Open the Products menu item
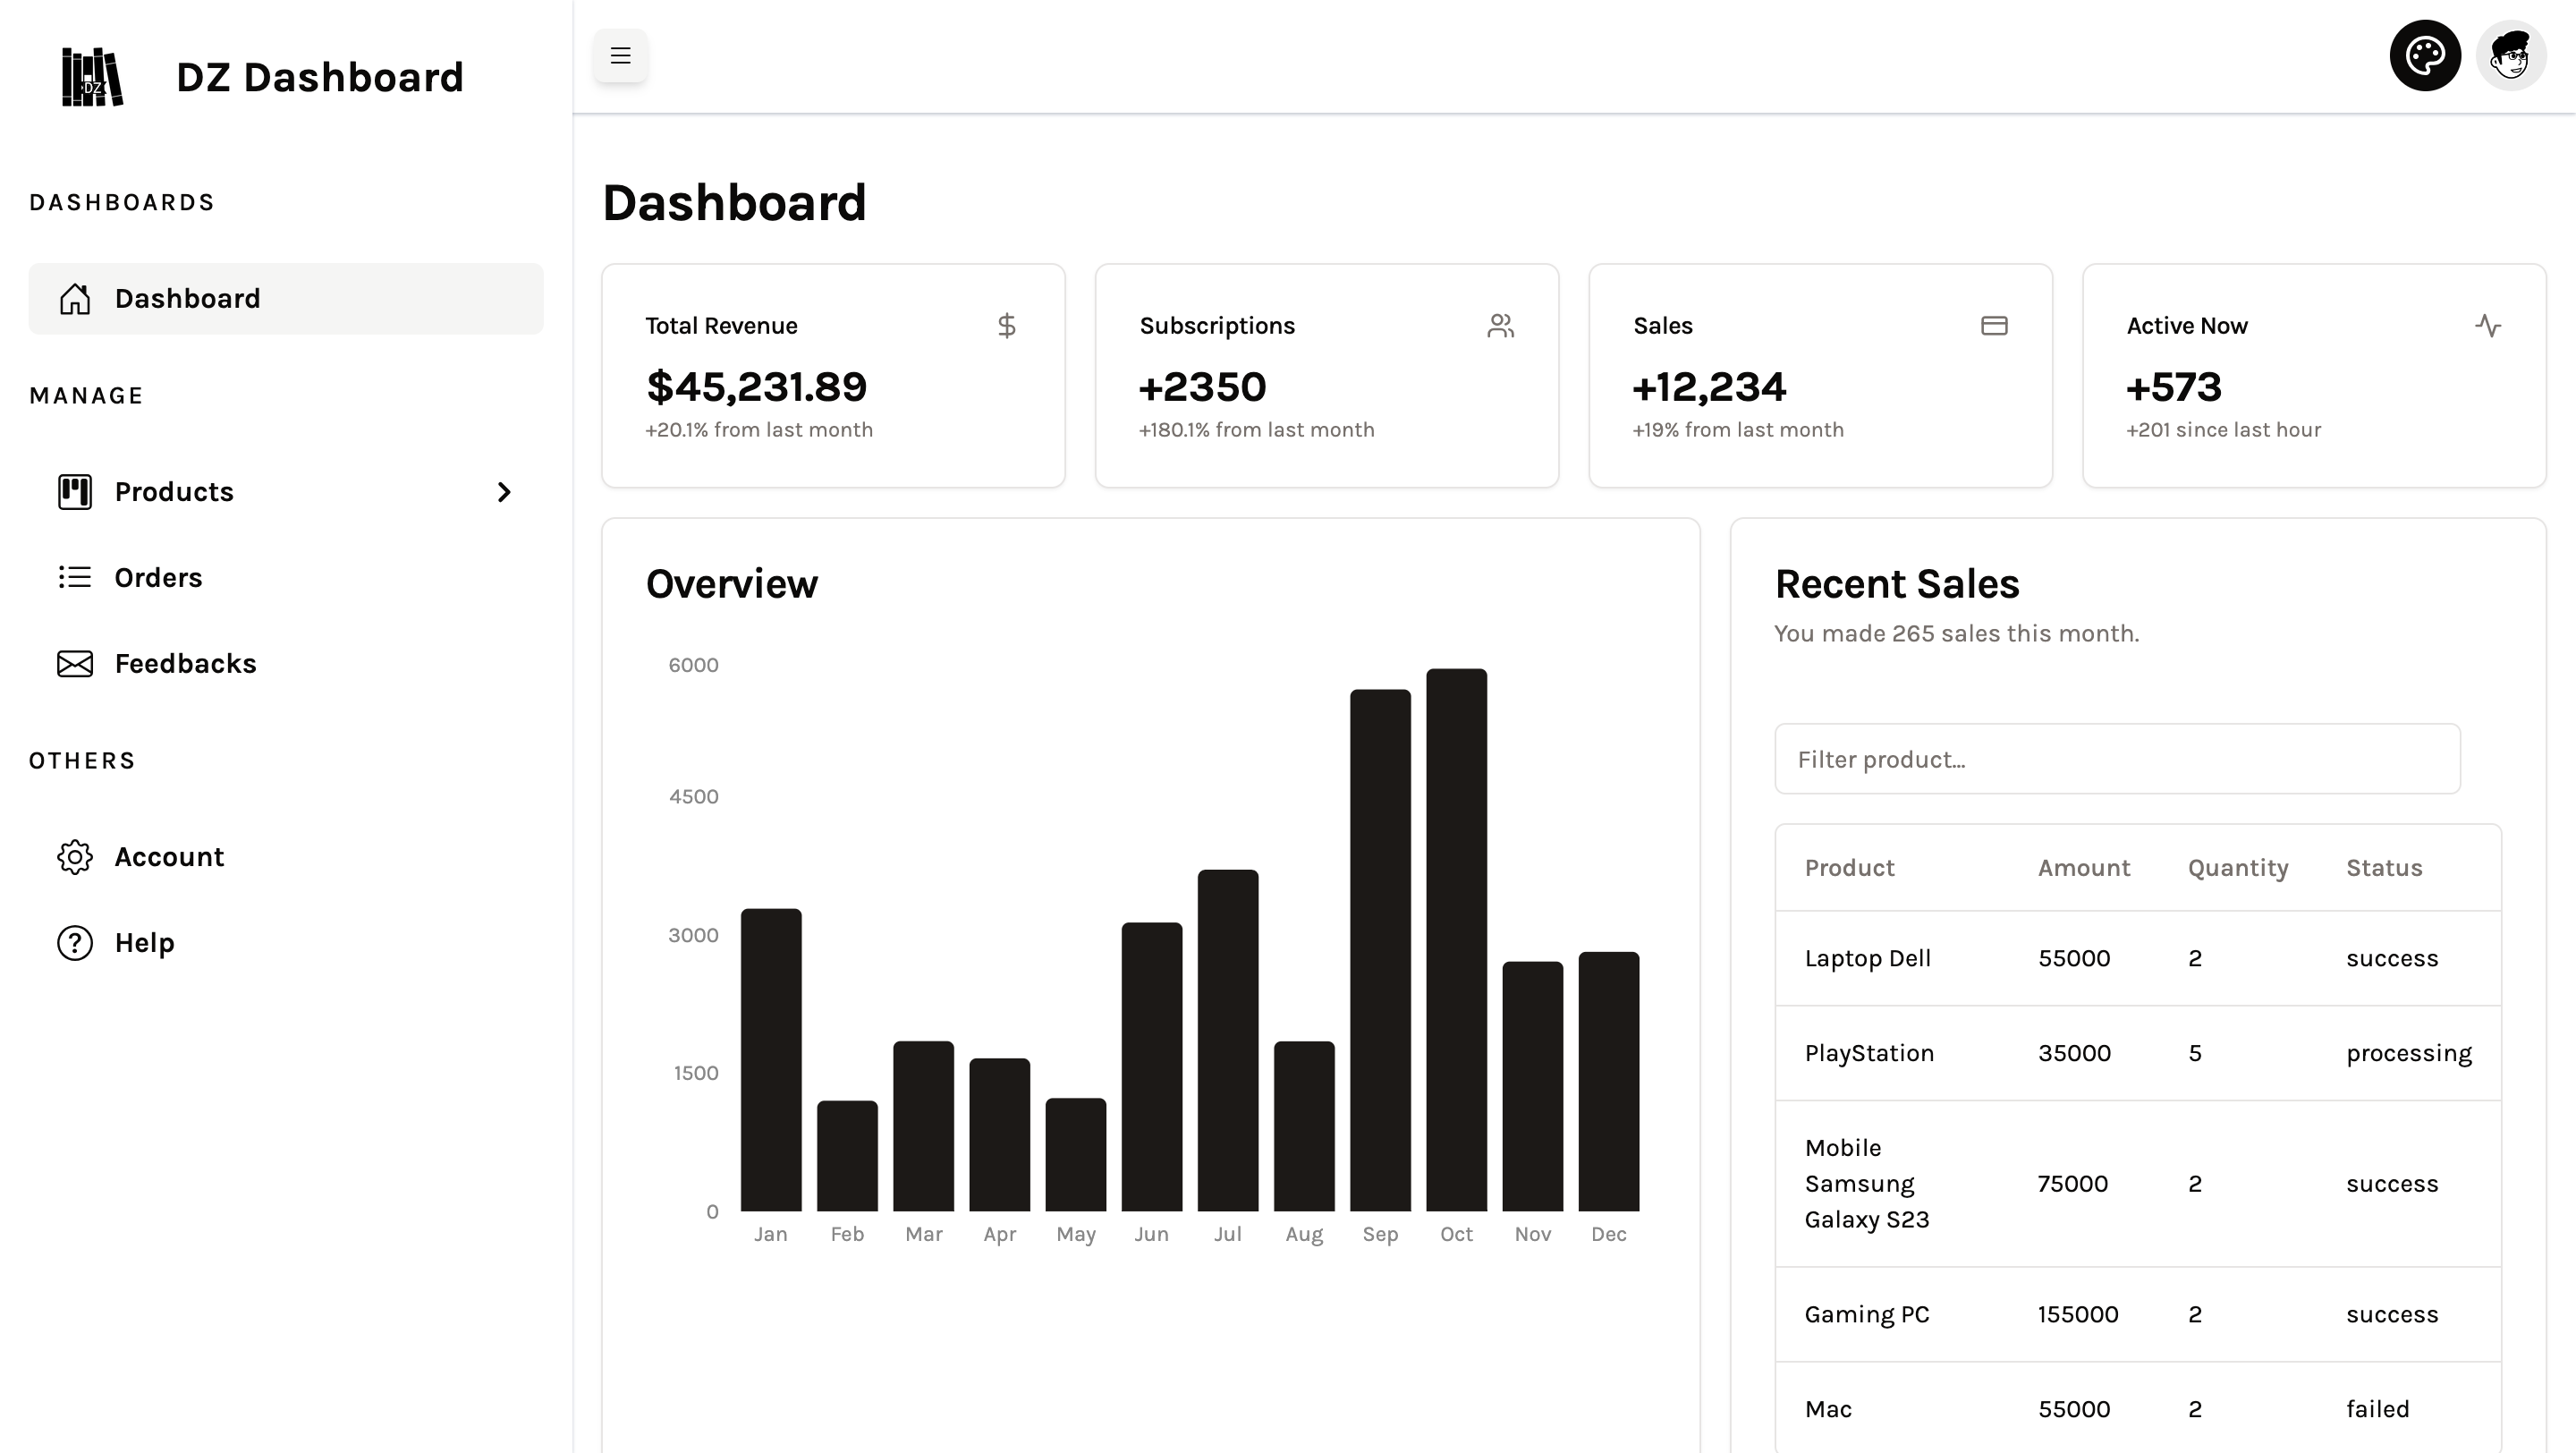This screenshot has height=1453, width=2576. click(x=286, y=492)
